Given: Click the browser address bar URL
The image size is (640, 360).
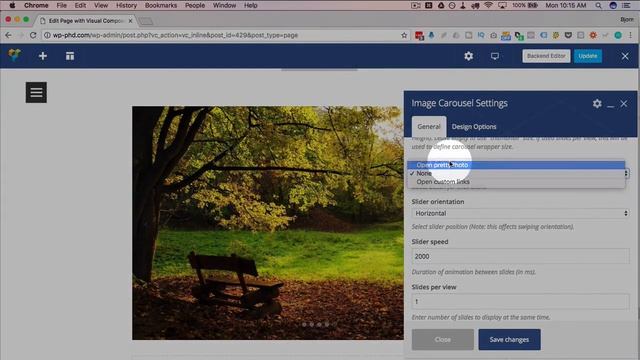Looking at the screenshot, I should [175, 36].
